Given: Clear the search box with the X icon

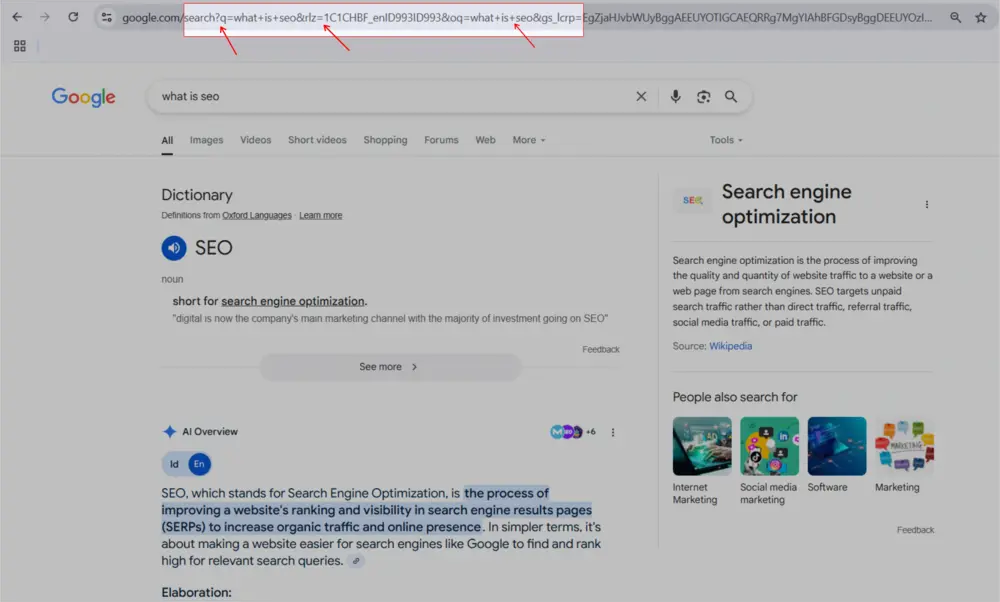Looking at the screenshot, I should pos(641,96).
